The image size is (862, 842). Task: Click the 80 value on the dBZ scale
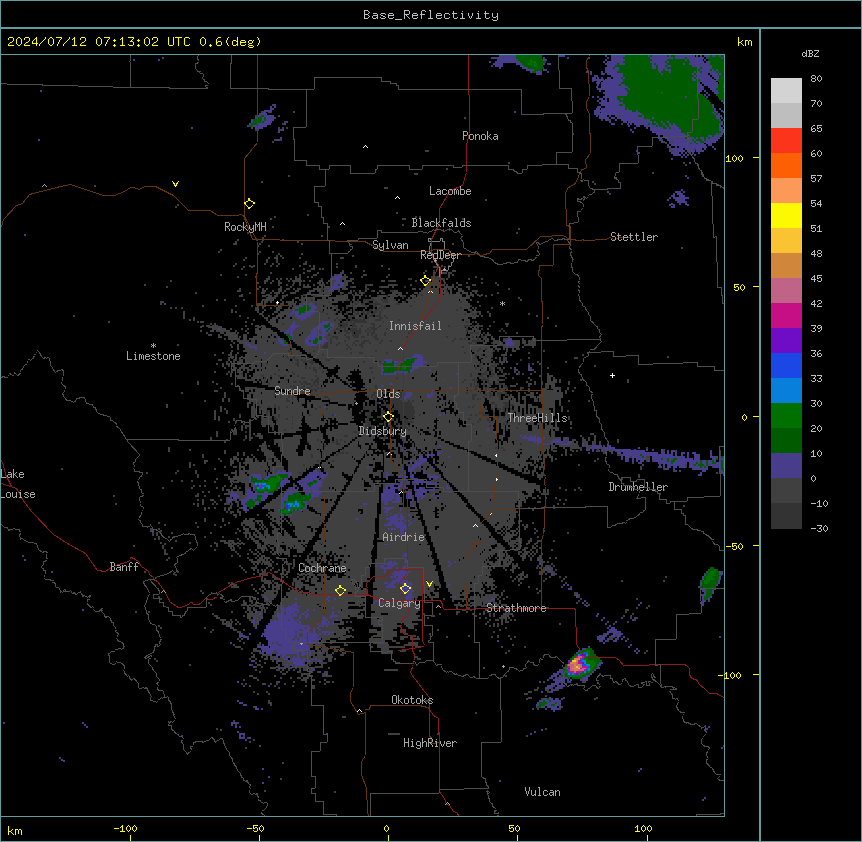coord(816,79)
